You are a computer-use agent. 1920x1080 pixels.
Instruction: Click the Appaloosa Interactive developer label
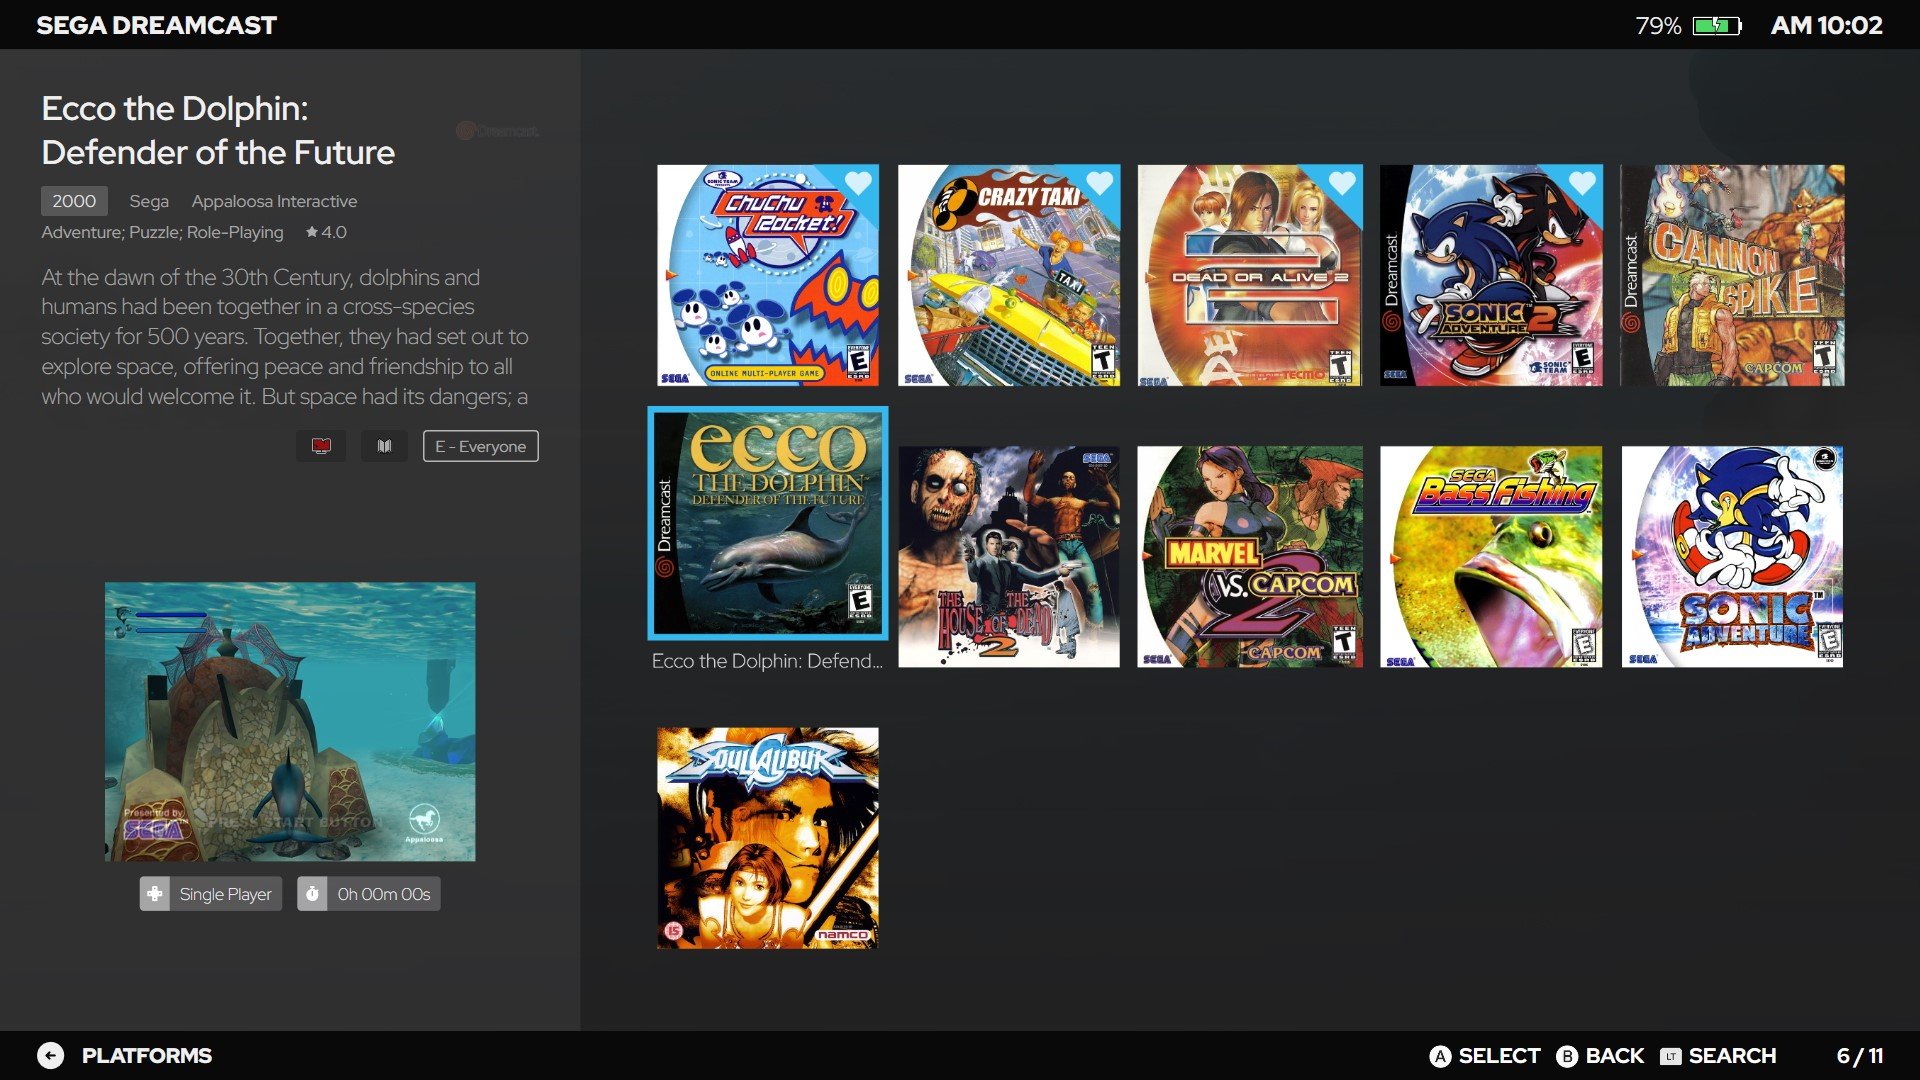[274, 201]
